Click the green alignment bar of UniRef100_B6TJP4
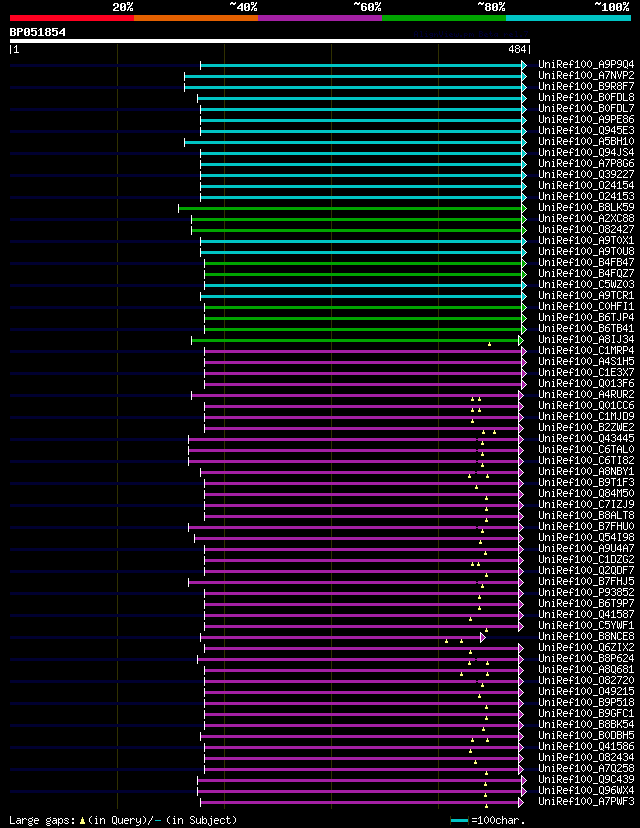This screenshot has width=640, height=828. pos(365,318)
